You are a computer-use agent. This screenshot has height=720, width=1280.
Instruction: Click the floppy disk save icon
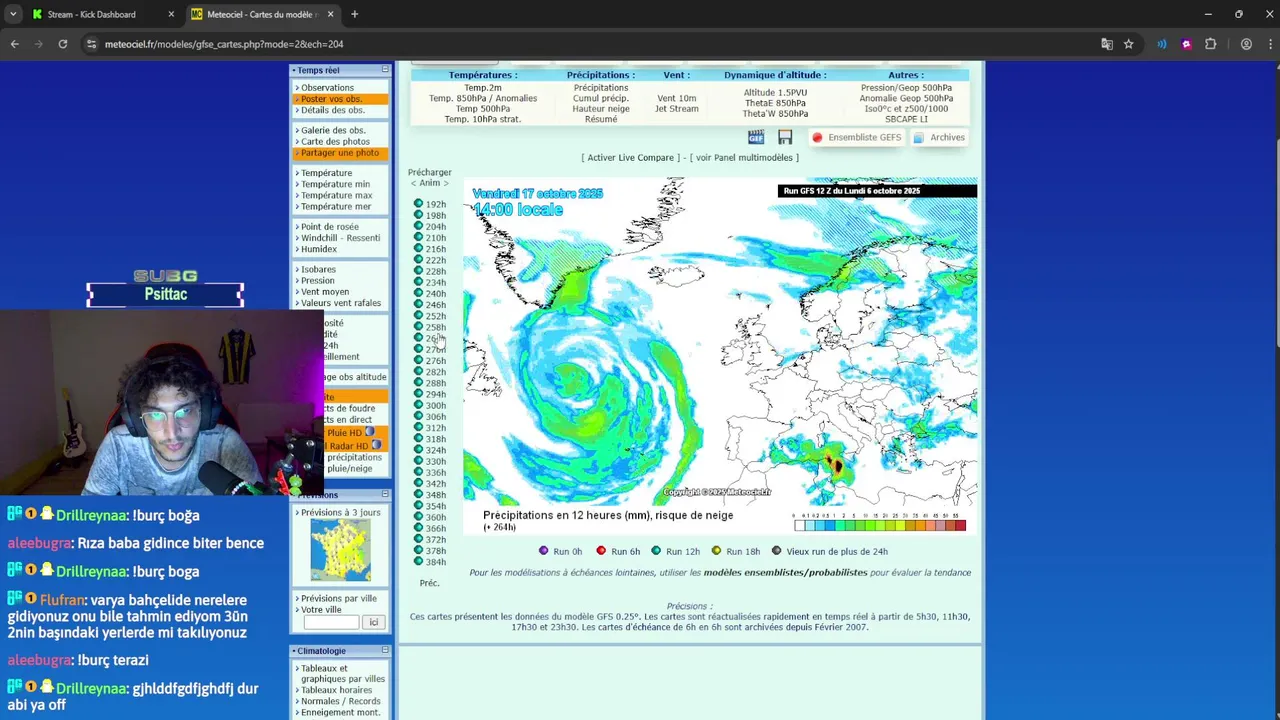pos(785,137)
